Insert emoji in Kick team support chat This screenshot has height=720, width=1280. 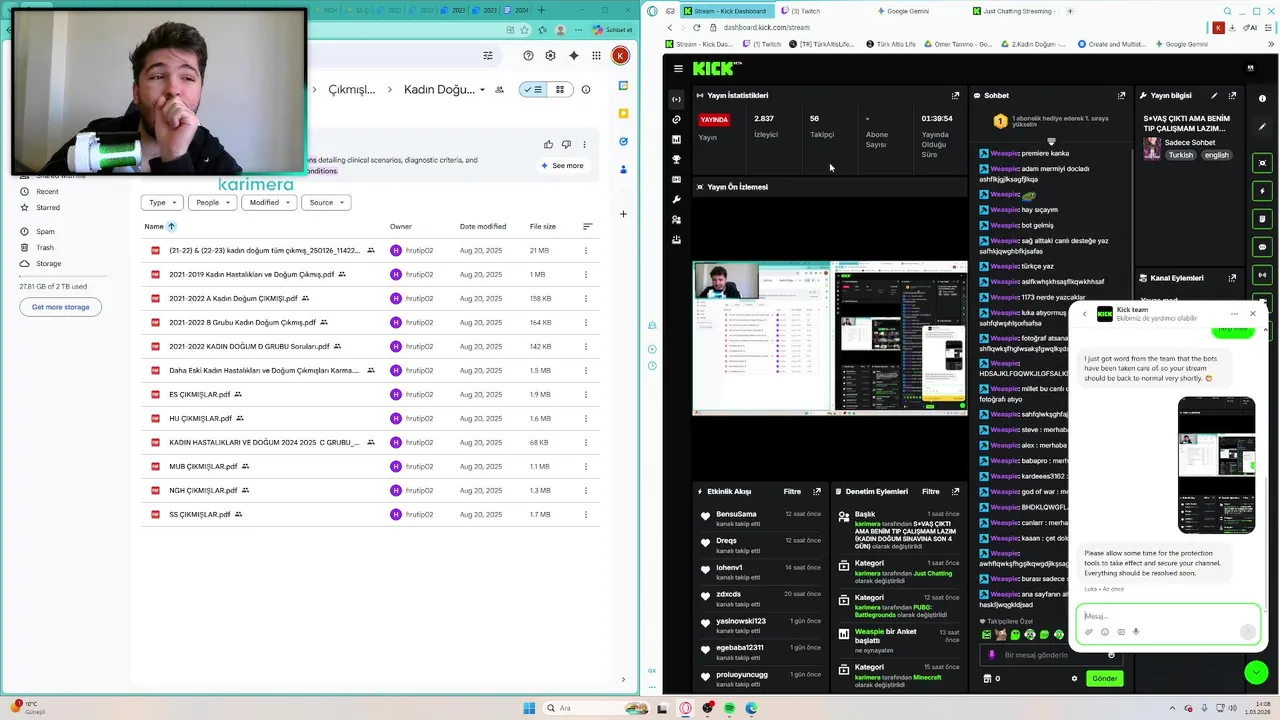pos(1105,632)
